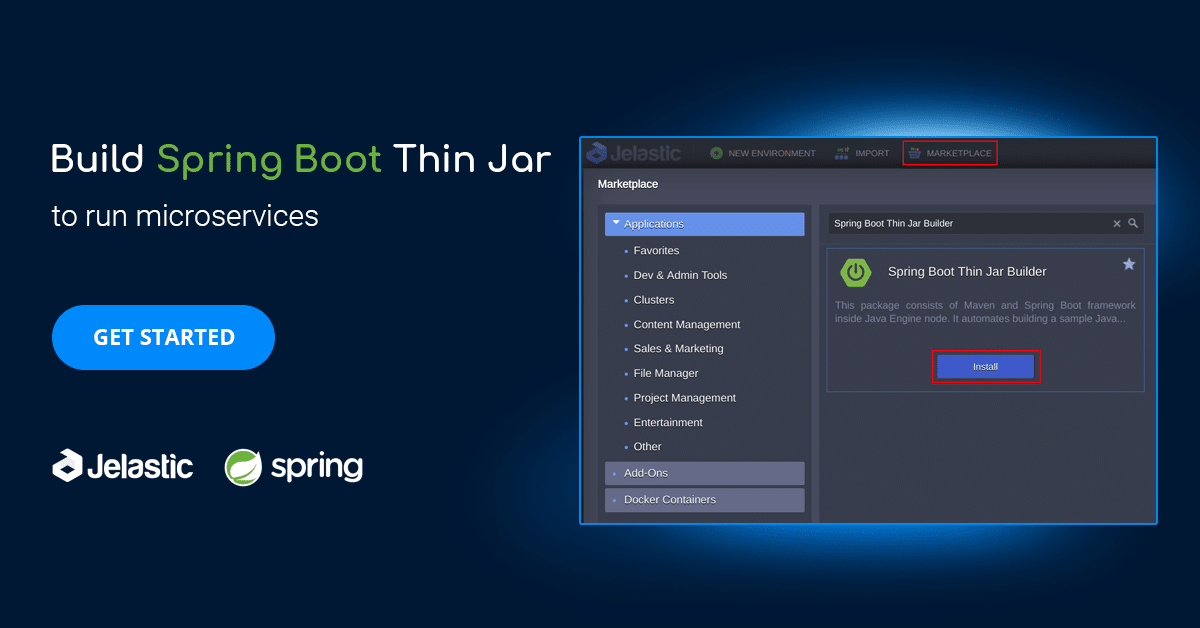This screenshot has width=1200, height=628.
Task: Select the Favorites category
Action: 656,250
